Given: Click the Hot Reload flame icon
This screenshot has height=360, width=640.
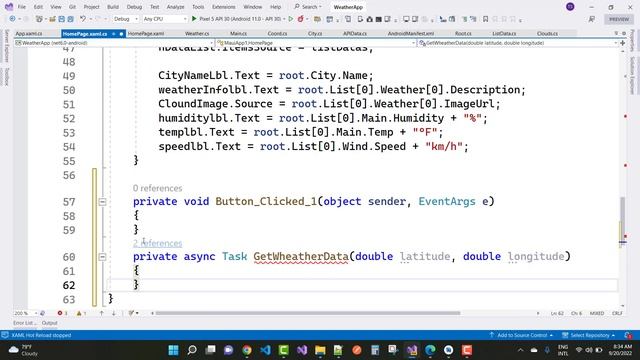Looking at the screenshot, I should click(301, 19).
